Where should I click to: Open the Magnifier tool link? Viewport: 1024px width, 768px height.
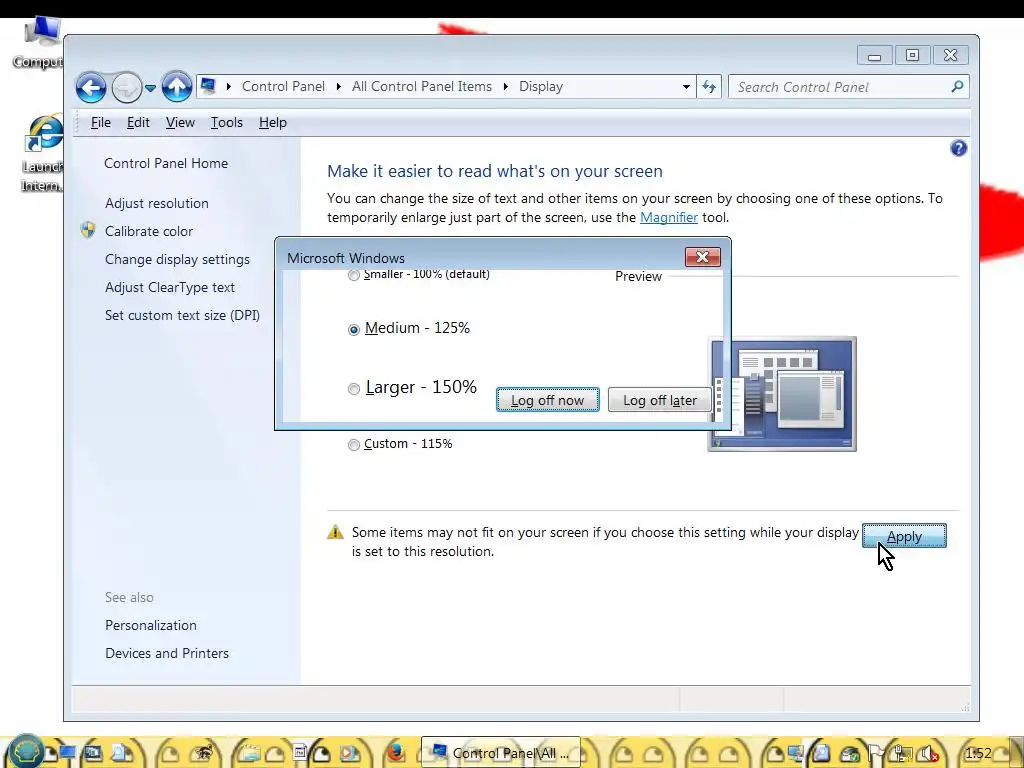tap(669, 217)
